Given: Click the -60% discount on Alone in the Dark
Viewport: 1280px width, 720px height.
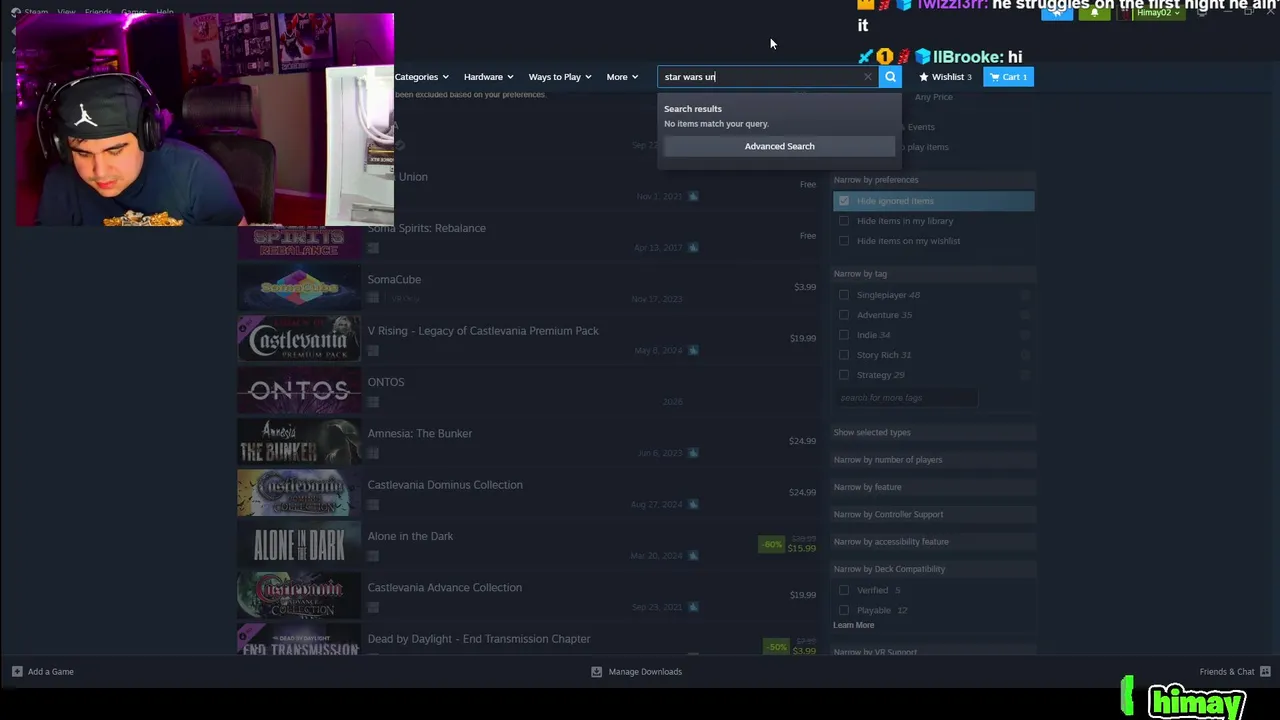Looking at the screenshot, I should tap(772, 545).
